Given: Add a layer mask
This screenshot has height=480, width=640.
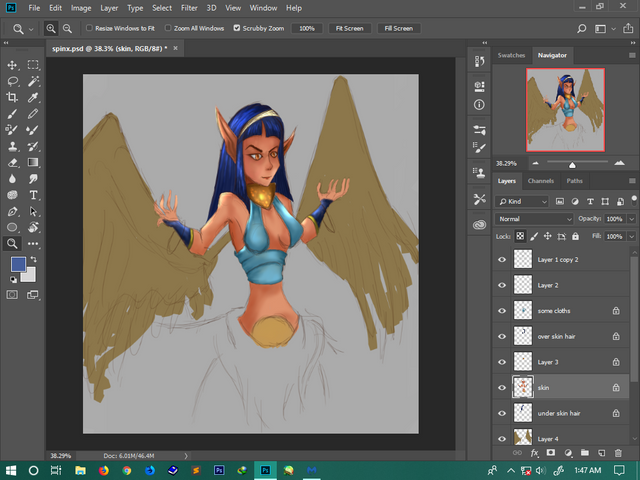Looking at the screenshot, I should [x=551, y=452].
